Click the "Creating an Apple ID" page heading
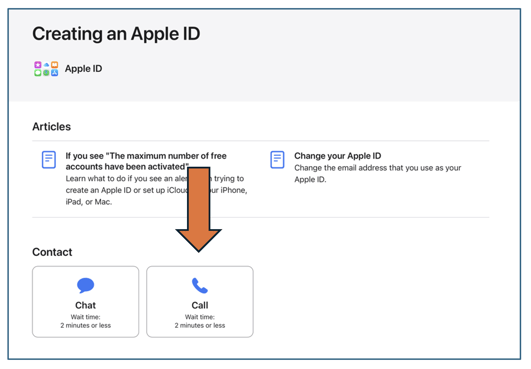 click(x=116, y=34)
